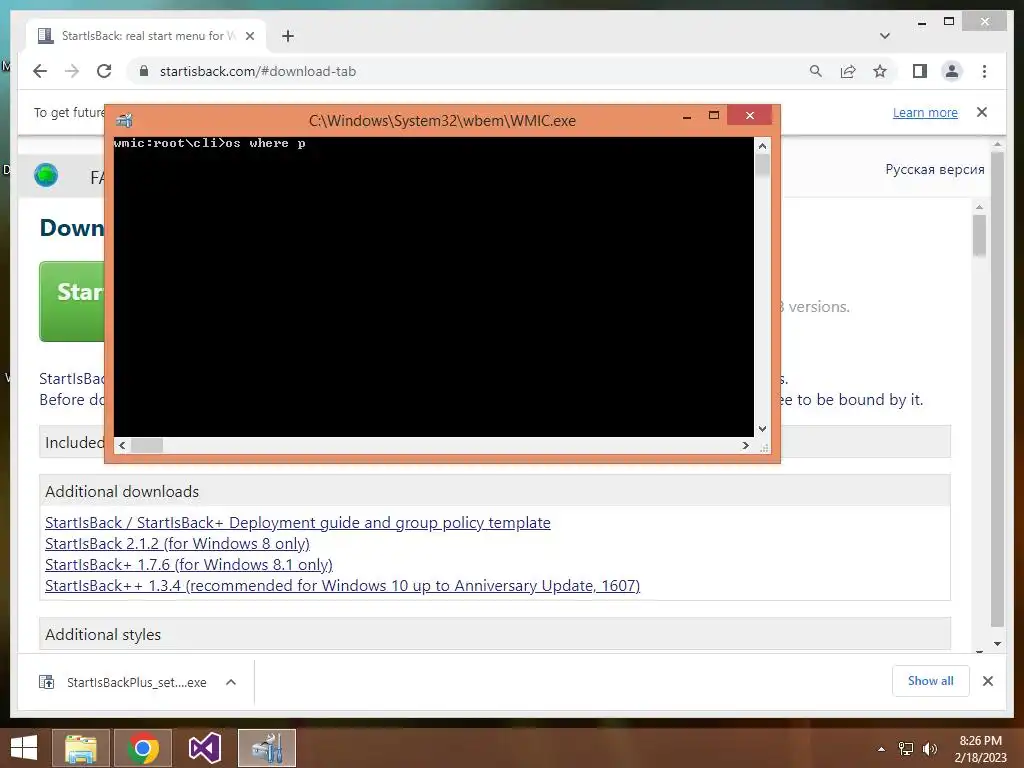Download StartIsBack+ 1.7.6 for Windows 8.1

[189, 564]
